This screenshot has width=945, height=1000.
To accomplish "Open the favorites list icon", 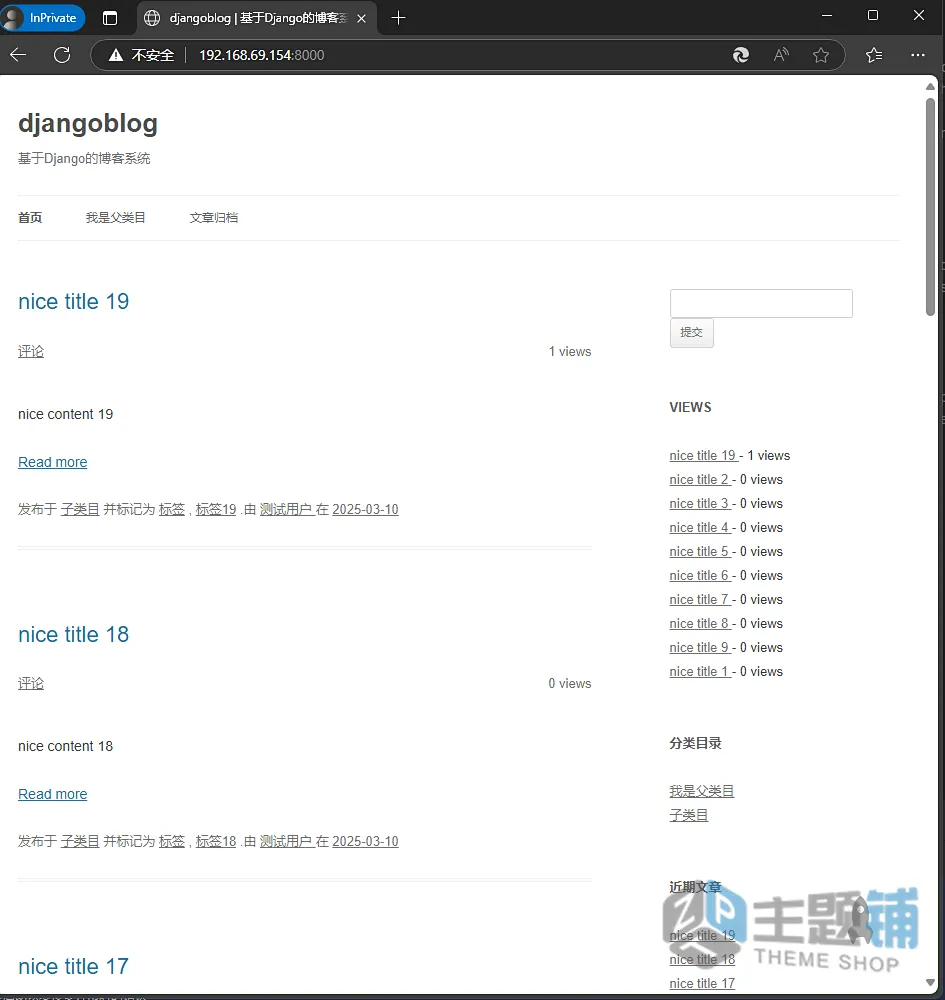I will click(874, 55).
